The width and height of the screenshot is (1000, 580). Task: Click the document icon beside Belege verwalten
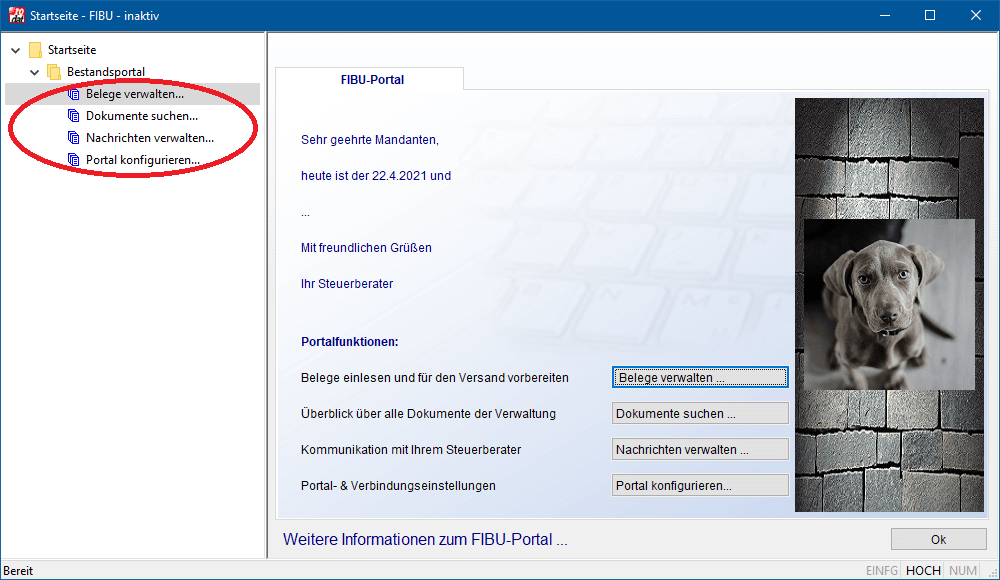[73, 94]
